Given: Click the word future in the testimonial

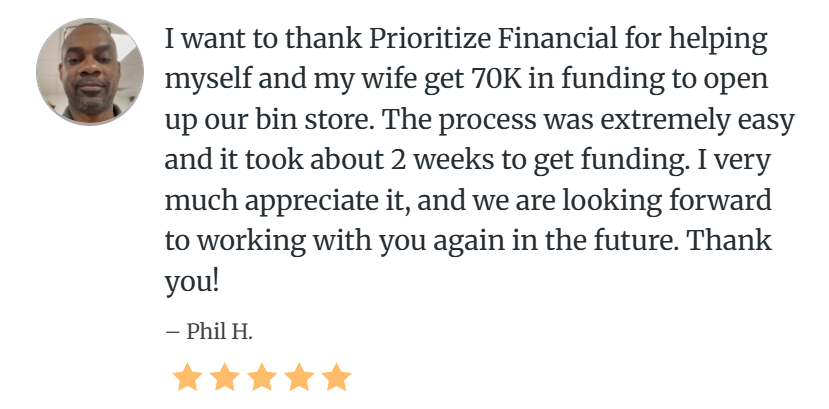Looking at the screenshot, I should pyautogui.click(x=647, y=241).
